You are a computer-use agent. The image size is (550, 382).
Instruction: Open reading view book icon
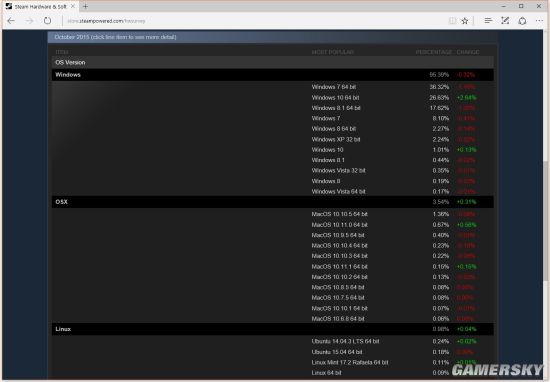coord(452,21)
